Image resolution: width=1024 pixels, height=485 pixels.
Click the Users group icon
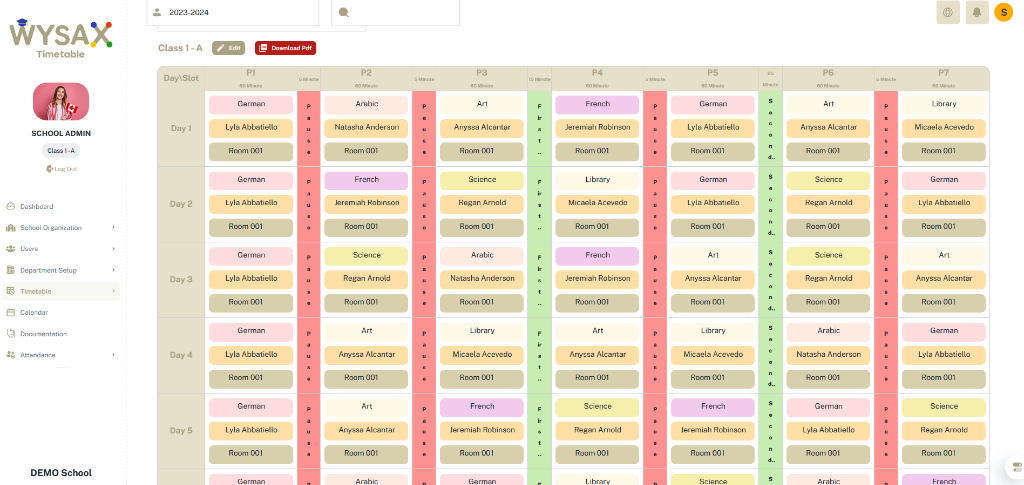[10, 249]
